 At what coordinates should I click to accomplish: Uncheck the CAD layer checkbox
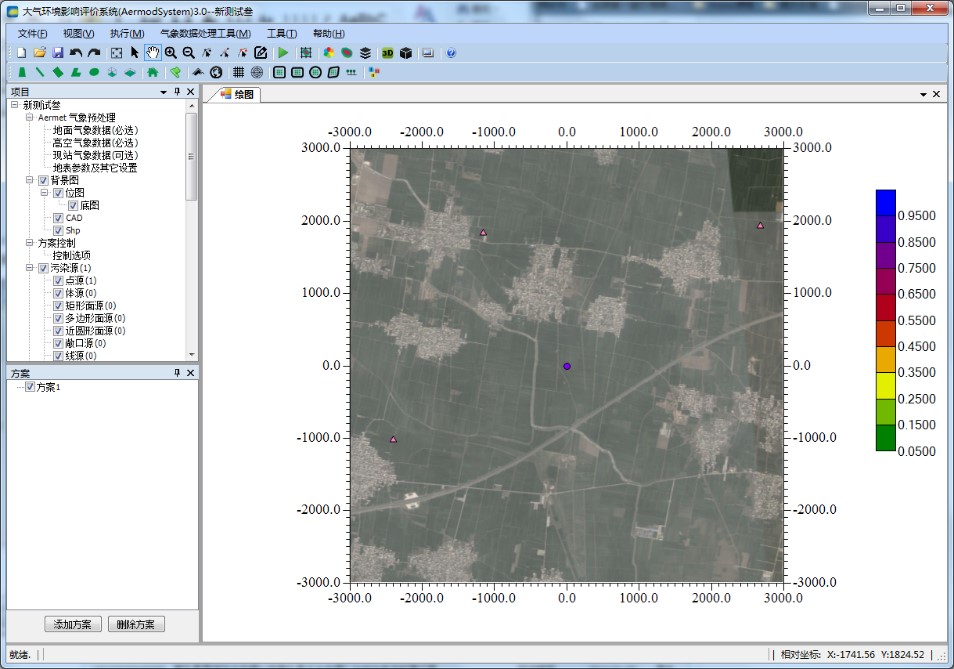coord(58,218)
